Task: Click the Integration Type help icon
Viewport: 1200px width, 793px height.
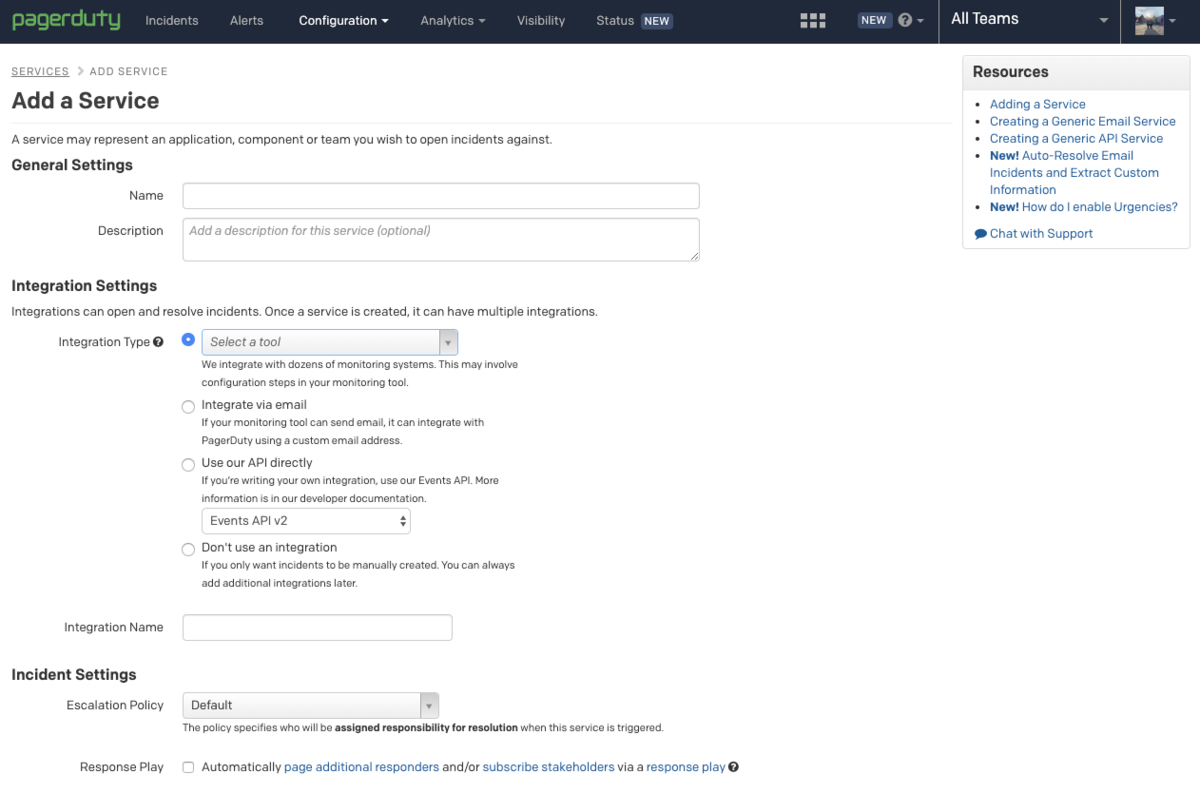Action: click(x=158, y=342)
